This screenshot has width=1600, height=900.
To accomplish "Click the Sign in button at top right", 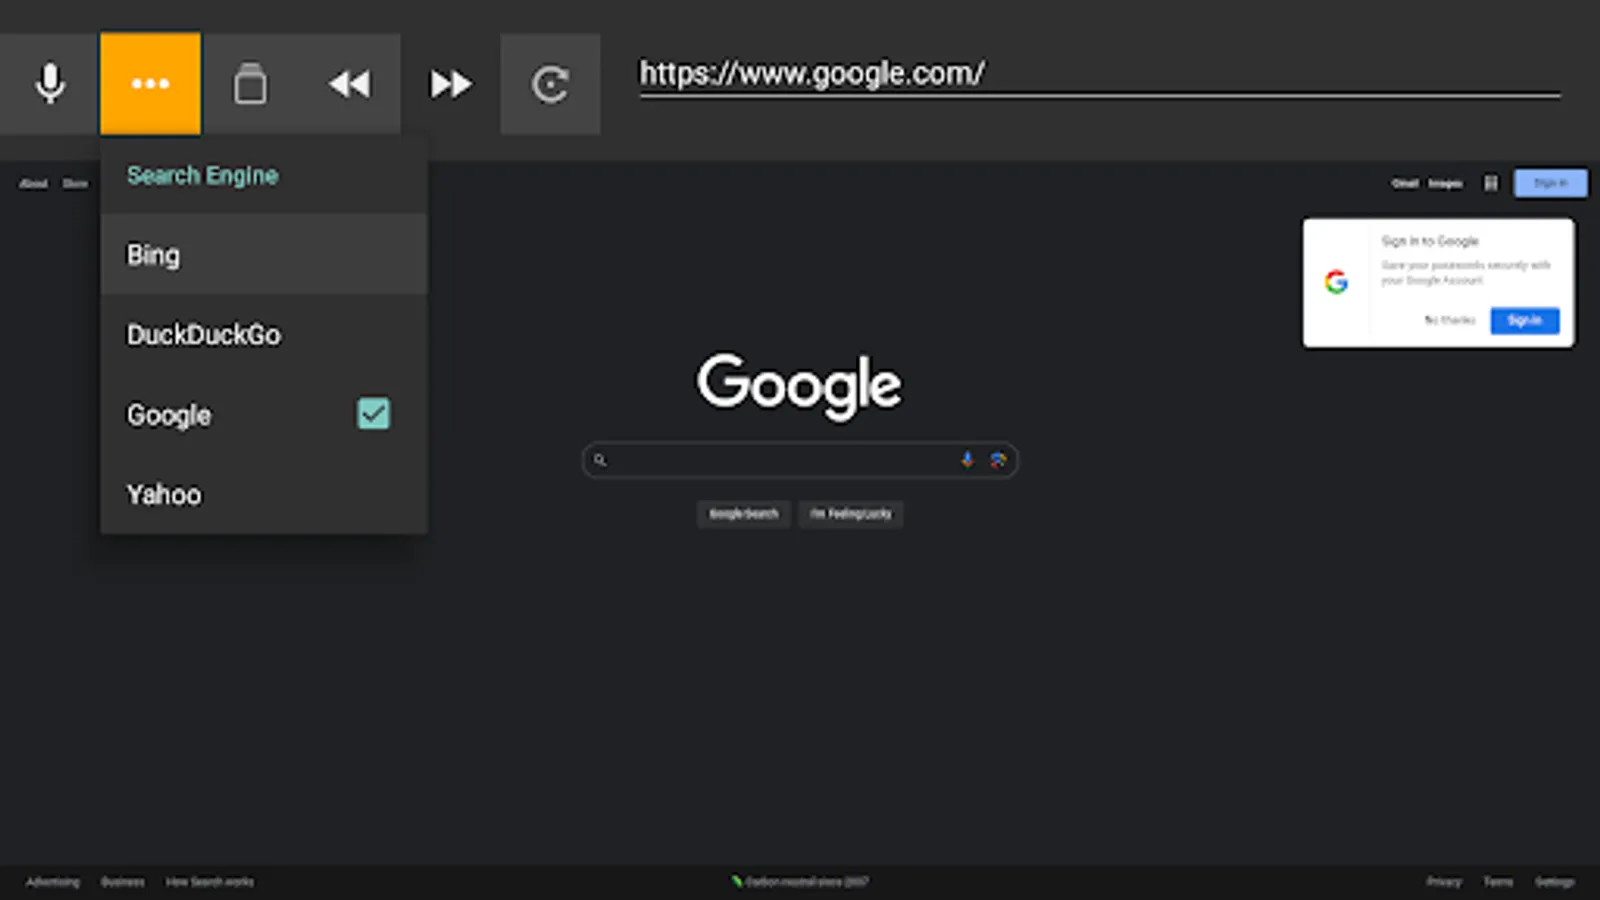I will 1551,183.
